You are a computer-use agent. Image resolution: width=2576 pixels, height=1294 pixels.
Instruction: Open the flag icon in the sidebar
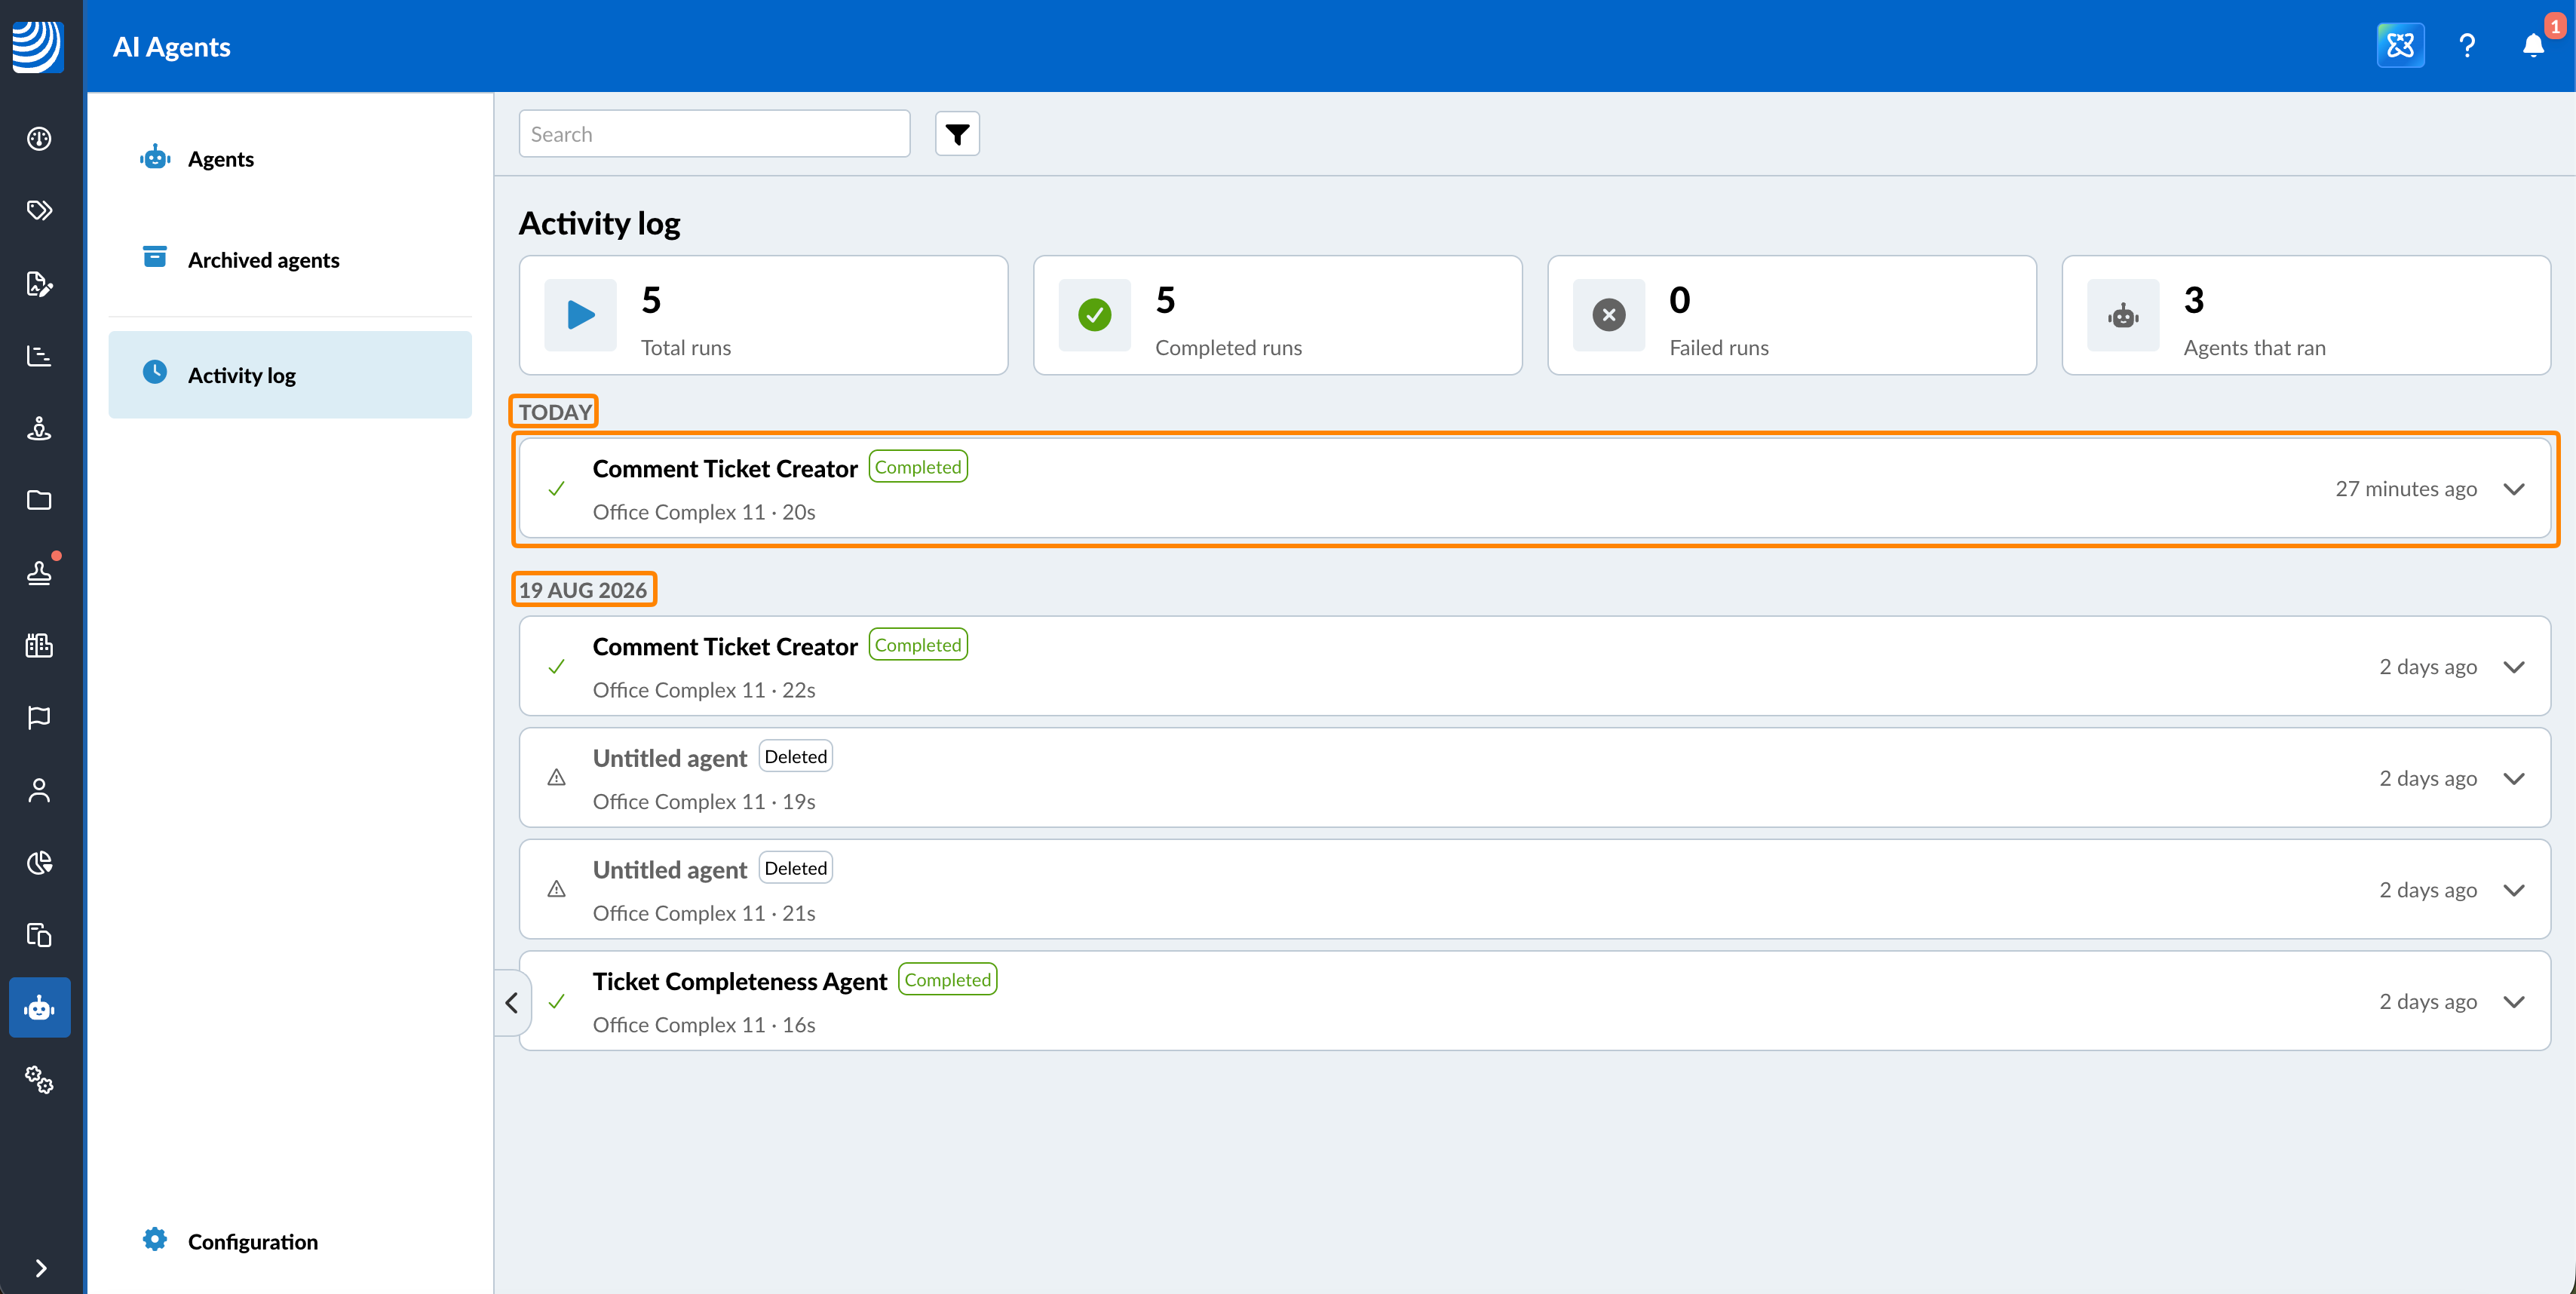point(39,718)
